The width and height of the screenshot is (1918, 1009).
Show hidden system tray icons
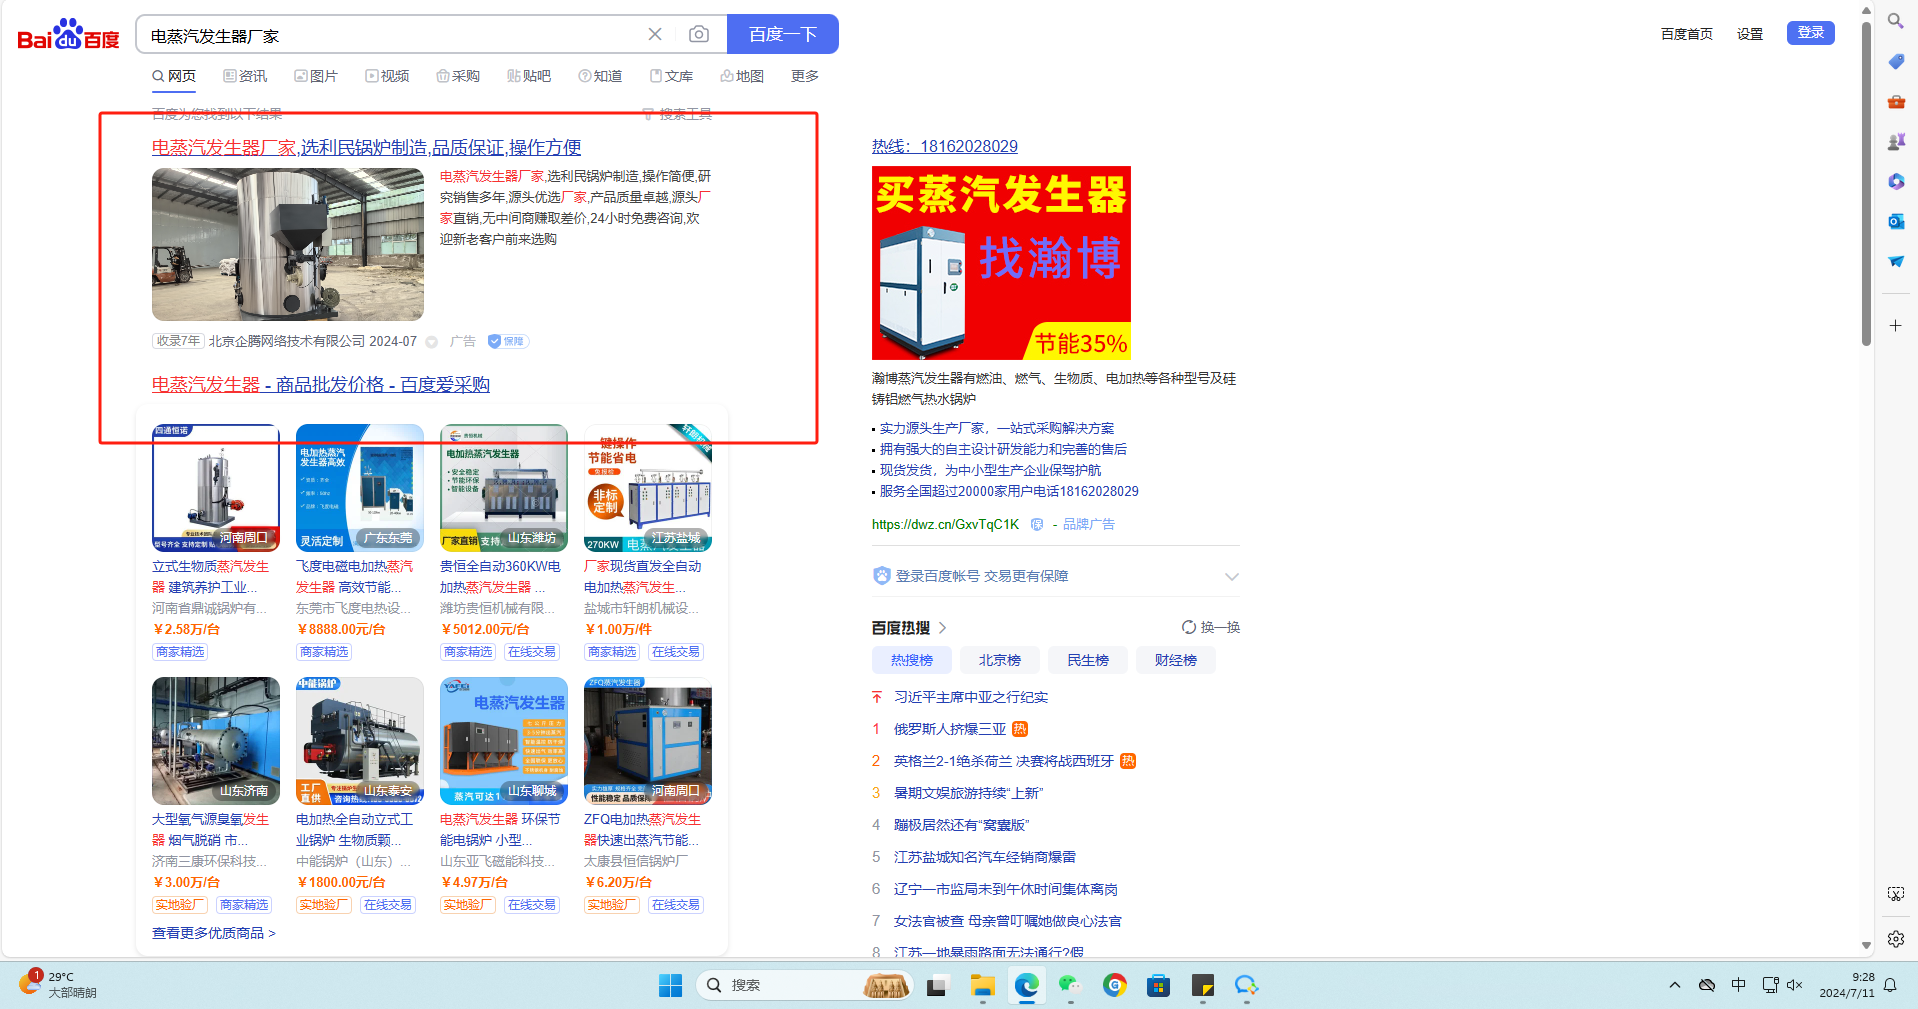[x=1675, y=986]
